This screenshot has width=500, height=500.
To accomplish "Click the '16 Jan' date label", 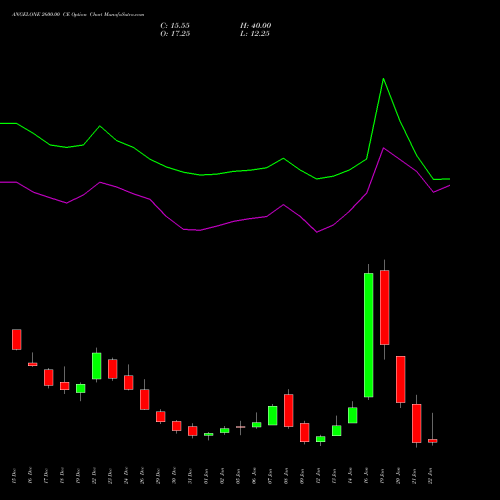I will click(x=366, y=476).
